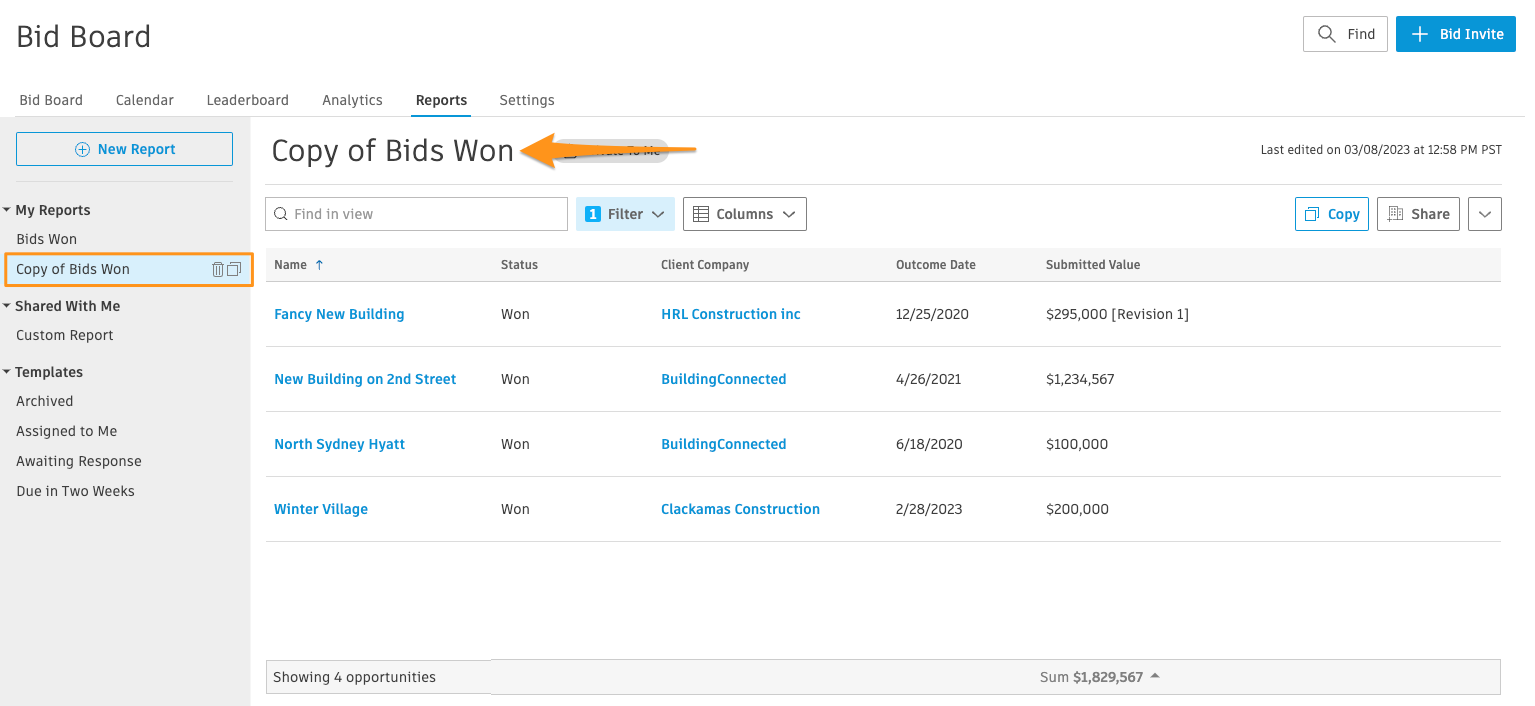
Task: Switch to the Analytics tab
Action: coord(352,100)
